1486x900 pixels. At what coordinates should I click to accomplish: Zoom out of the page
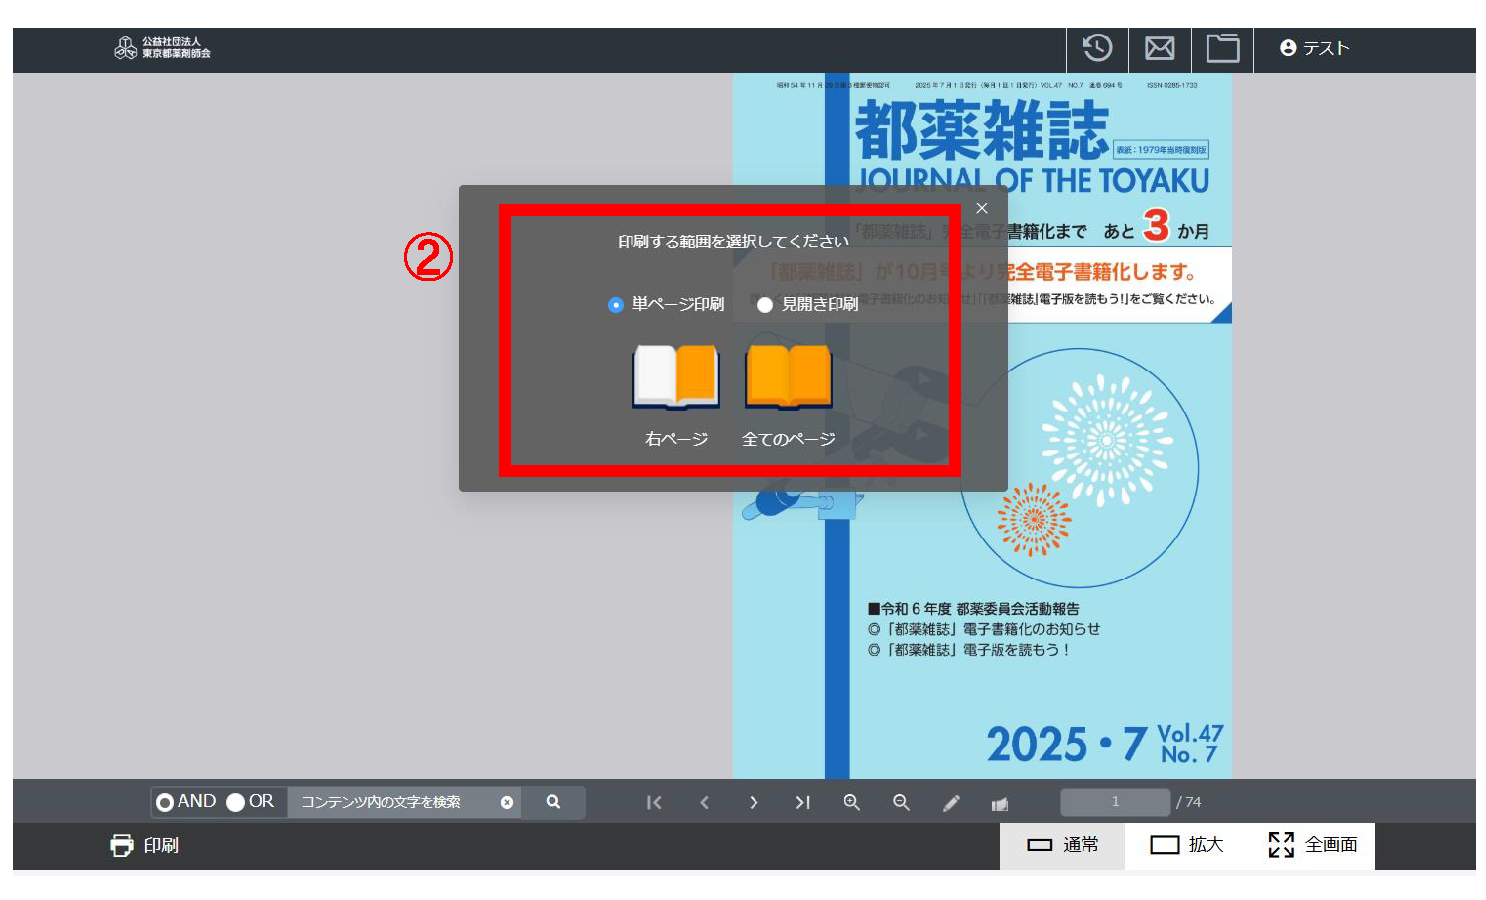(901, 802)
